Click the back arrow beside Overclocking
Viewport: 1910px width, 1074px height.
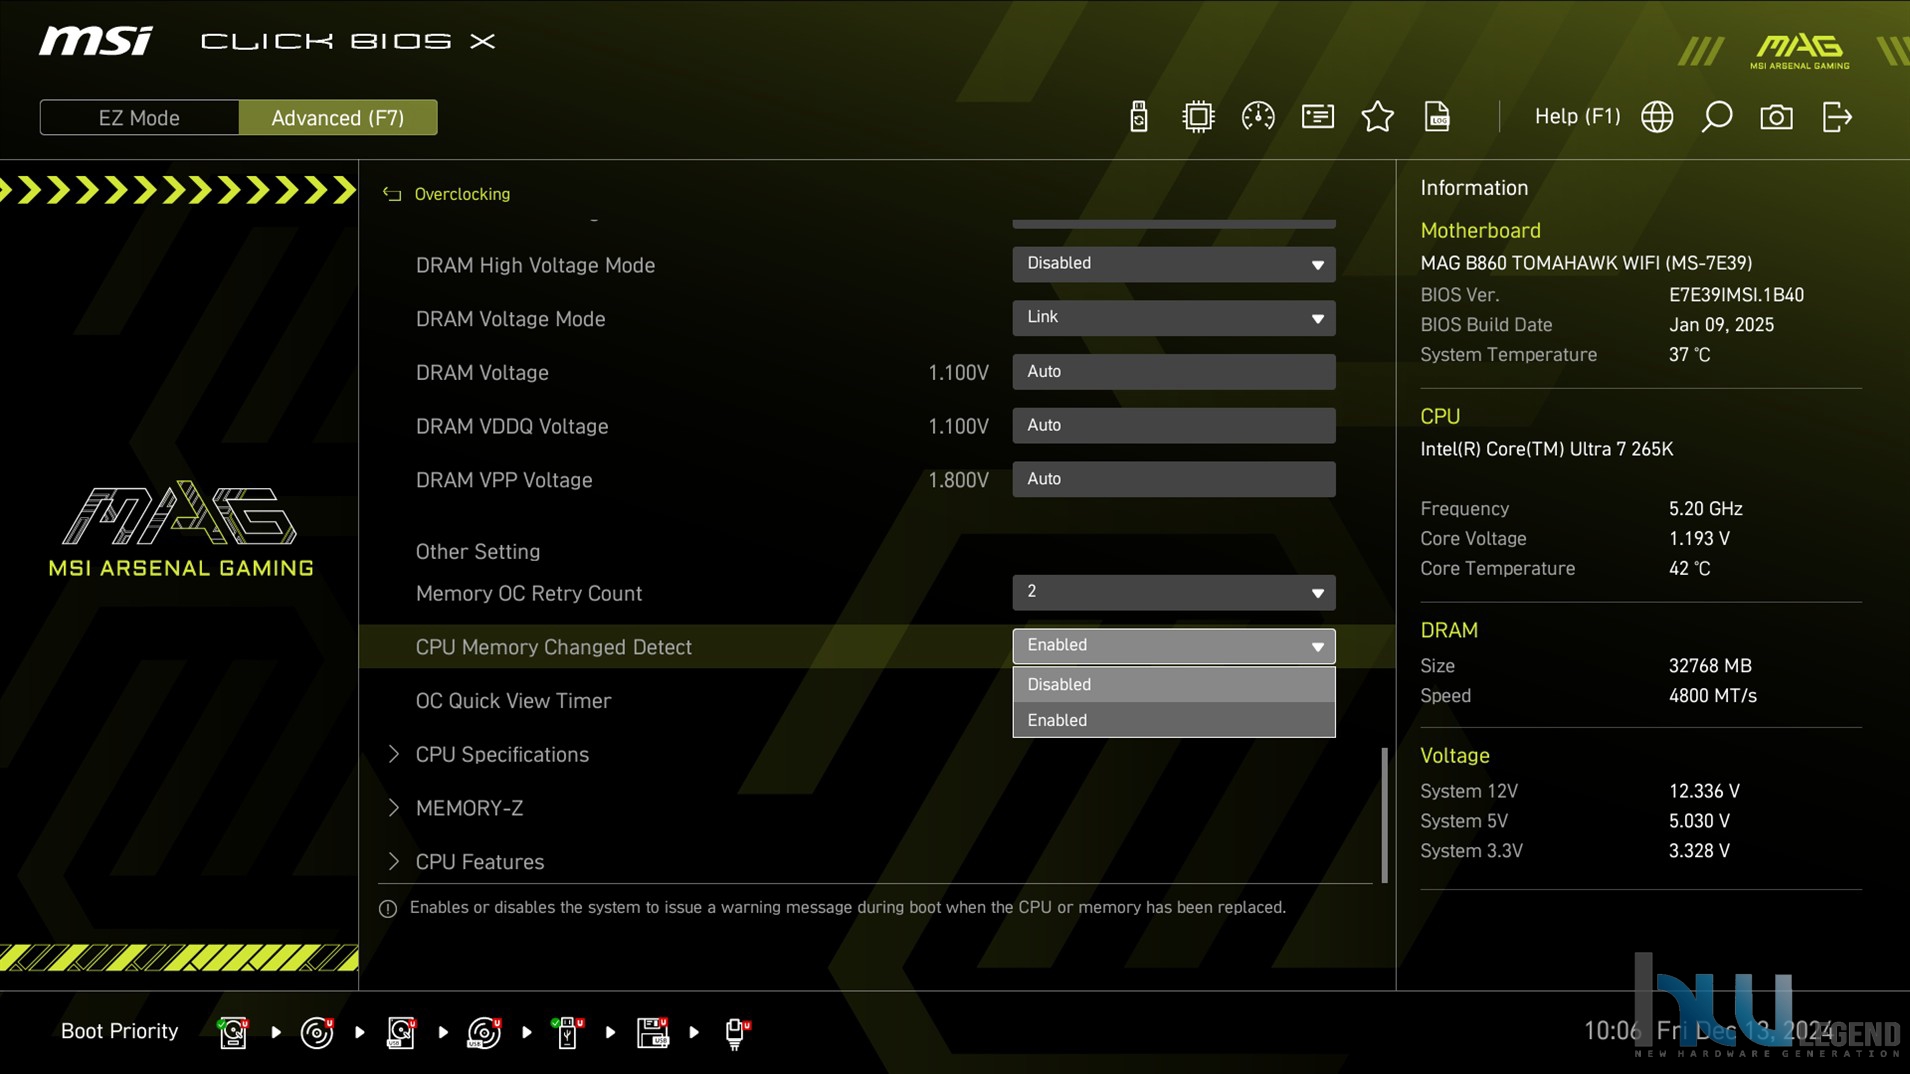[x=392, y=194]
